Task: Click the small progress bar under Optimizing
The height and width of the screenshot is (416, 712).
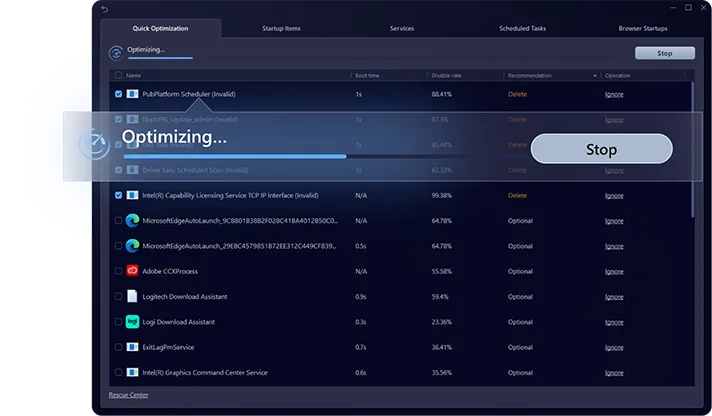Action: pyautogui.click(x=160, y=58)
